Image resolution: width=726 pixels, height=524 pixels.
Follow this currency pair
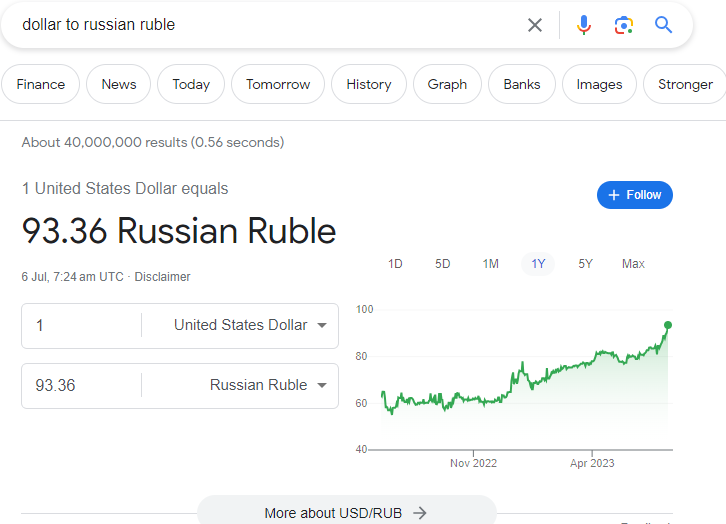pos(635,195)
